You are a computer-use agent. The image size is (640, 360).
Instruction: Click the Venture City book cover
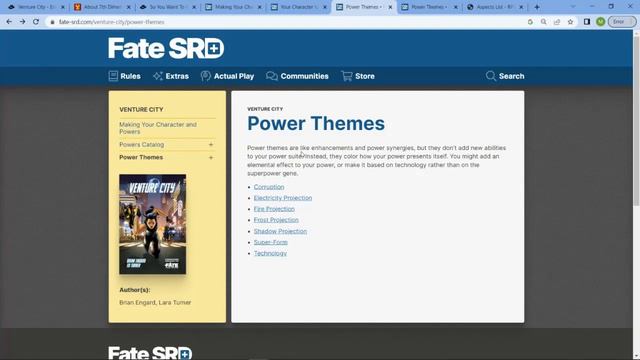pyautogui.click(x=153, y=224)
